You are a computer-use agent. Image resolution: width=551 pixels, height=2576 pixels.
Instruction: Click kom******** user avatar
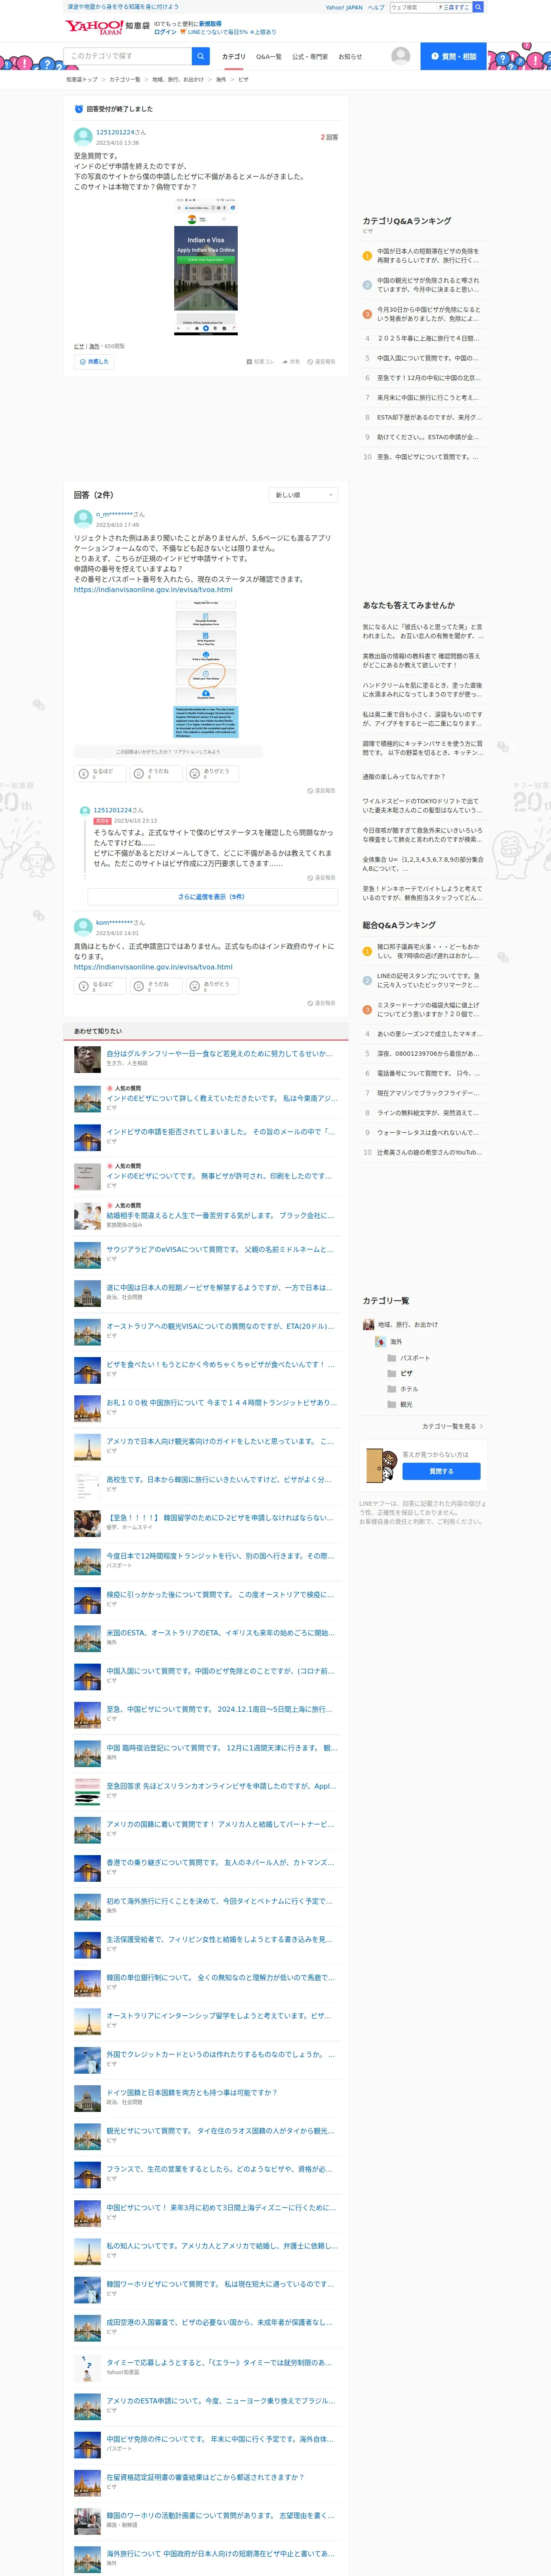(x=83, y=926)
